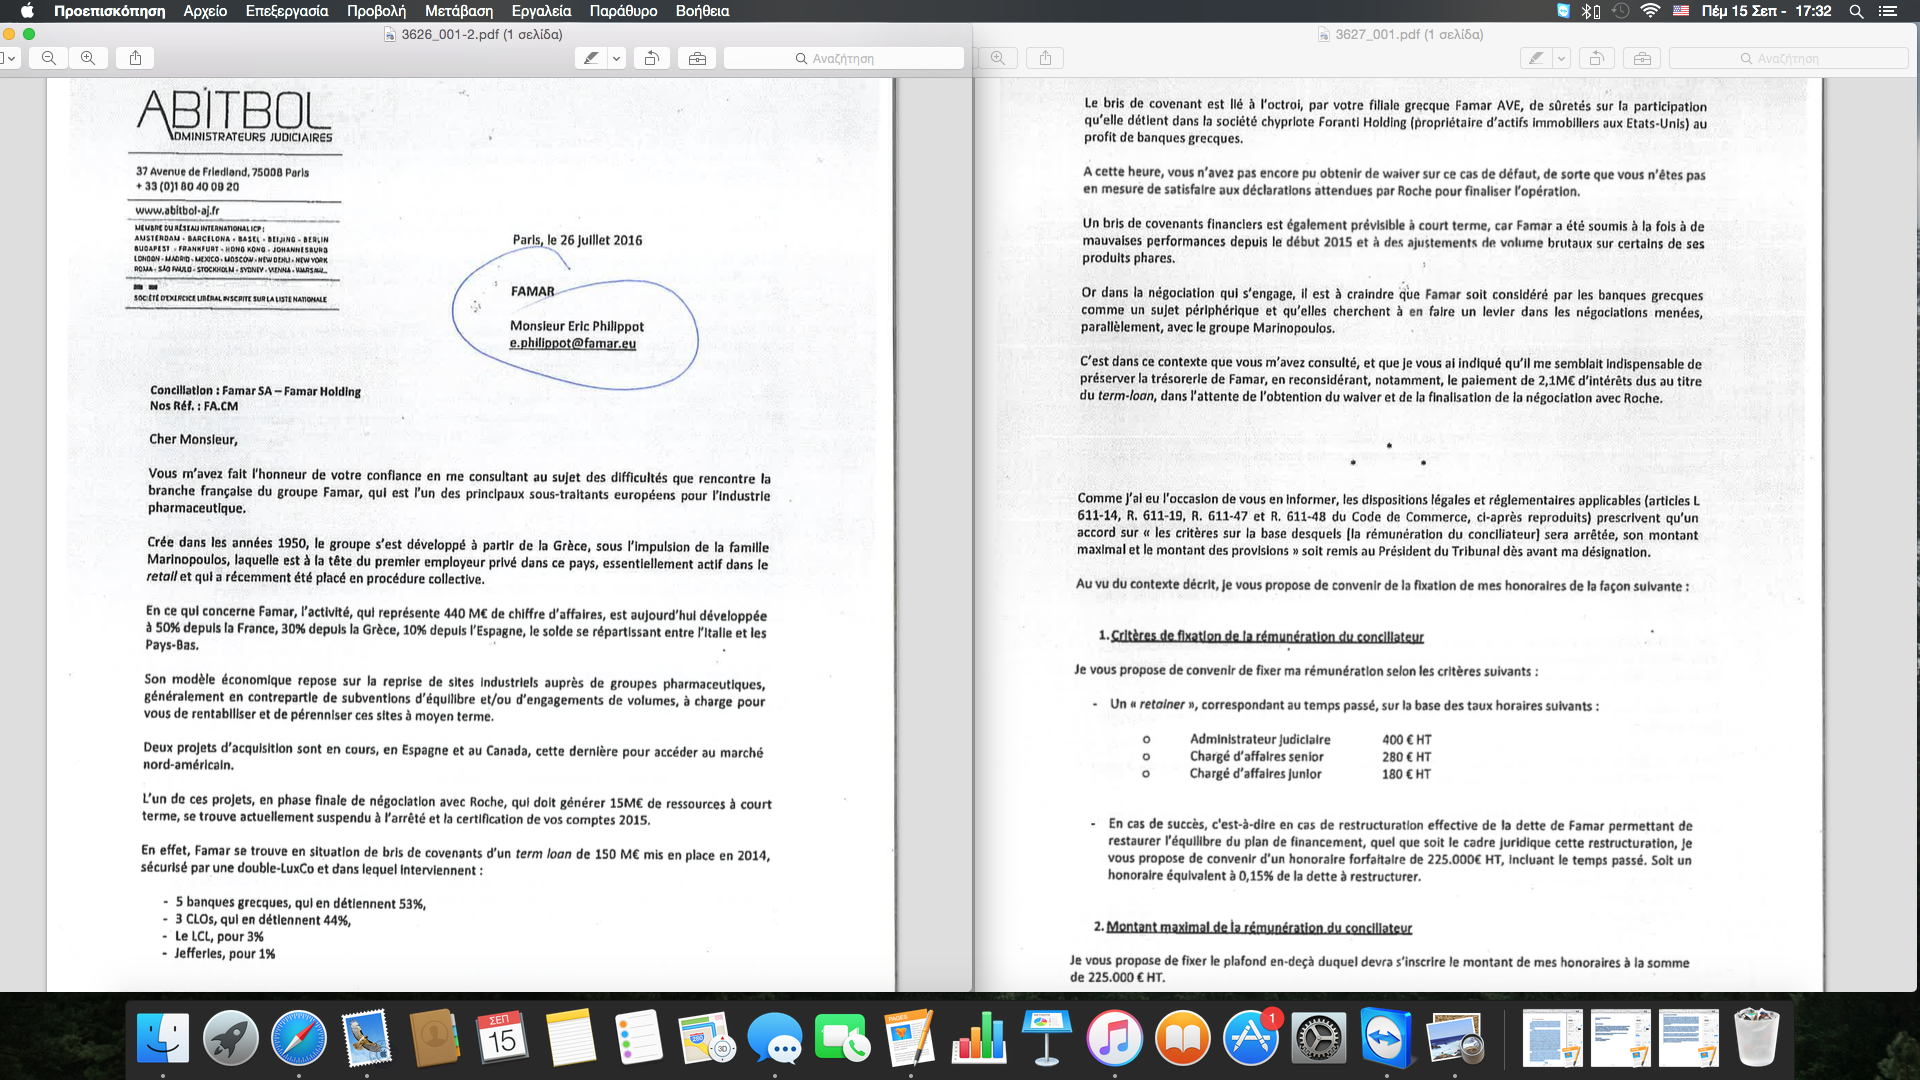Open markup toolbox in the 3627_001.pdf window
The width and height of the screenshot is (1920, 1080).
[1642, 58]
